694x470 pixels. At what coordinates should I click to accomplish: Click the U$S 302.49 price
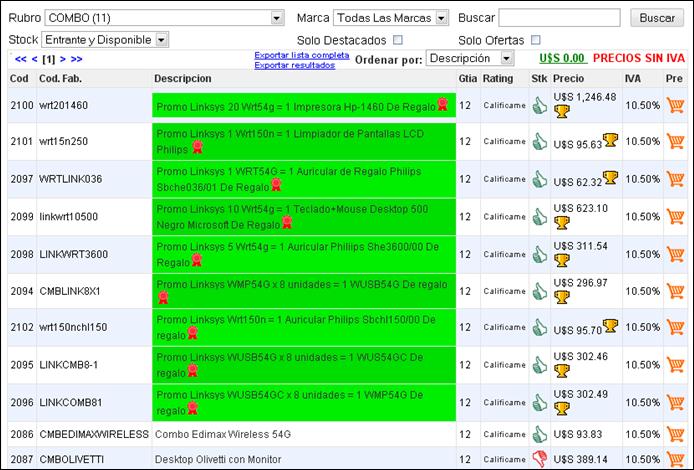[580, 394]
